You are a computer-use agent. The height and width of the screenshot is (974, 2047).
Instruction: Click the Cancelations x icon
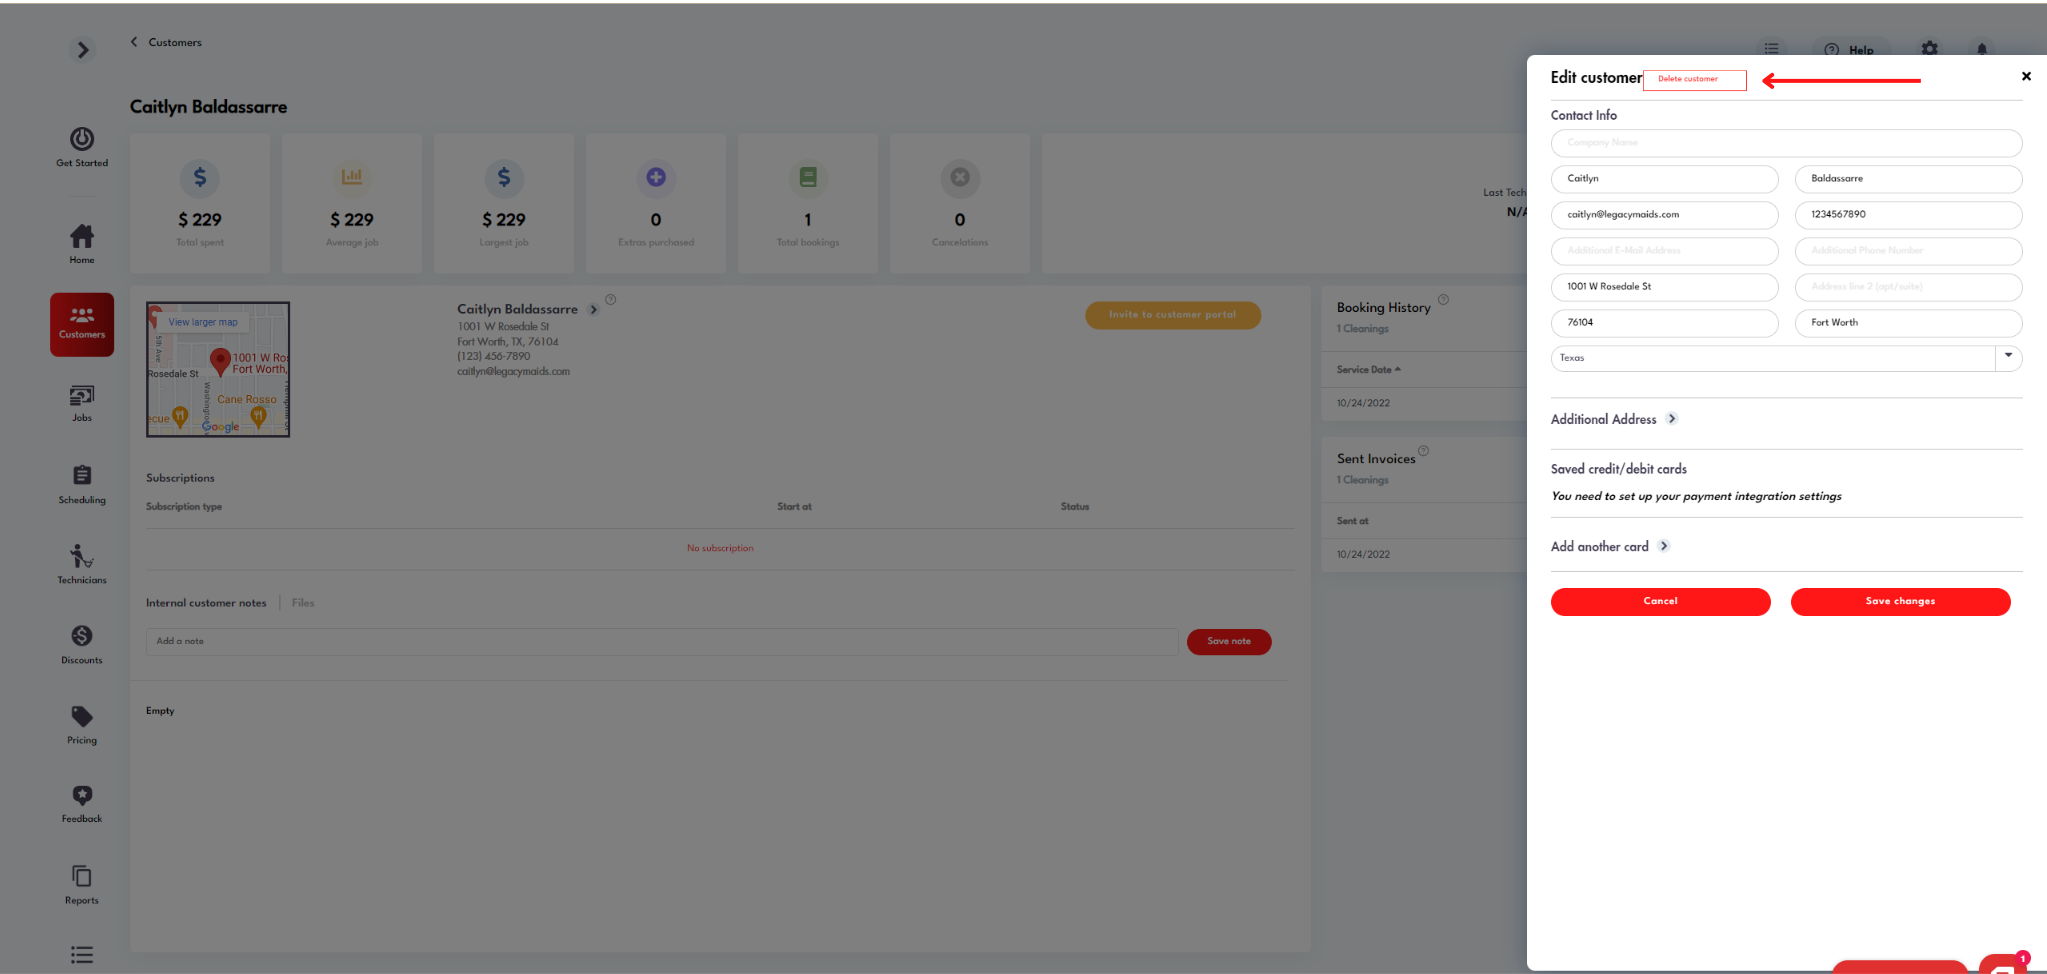(960, 178)
